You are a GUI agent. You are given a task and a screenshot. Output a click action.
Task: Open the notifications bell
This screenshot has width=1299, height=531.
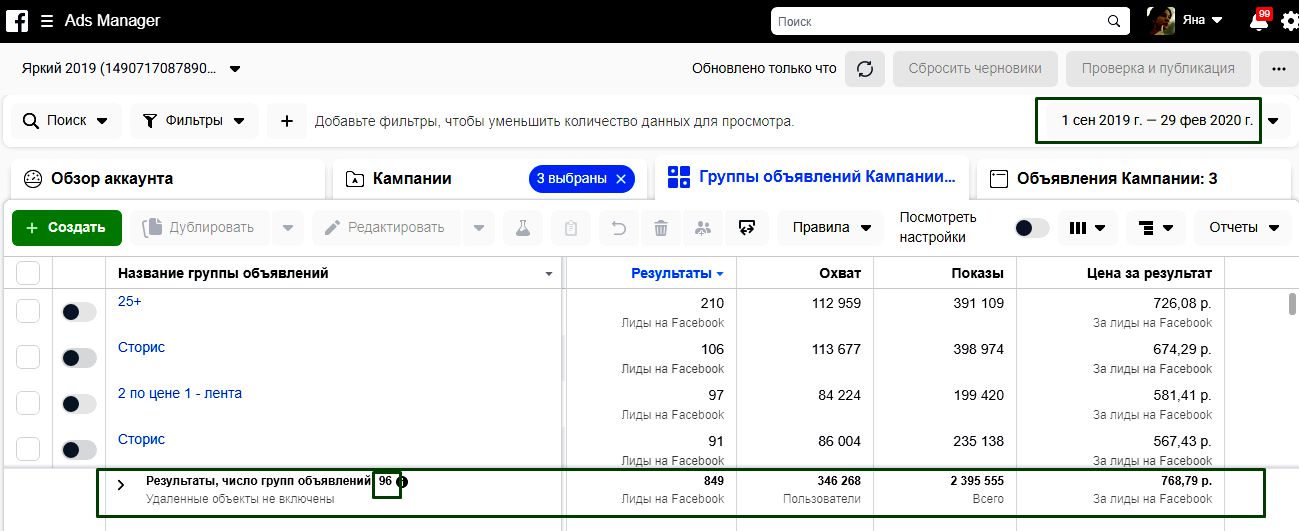1259,22
